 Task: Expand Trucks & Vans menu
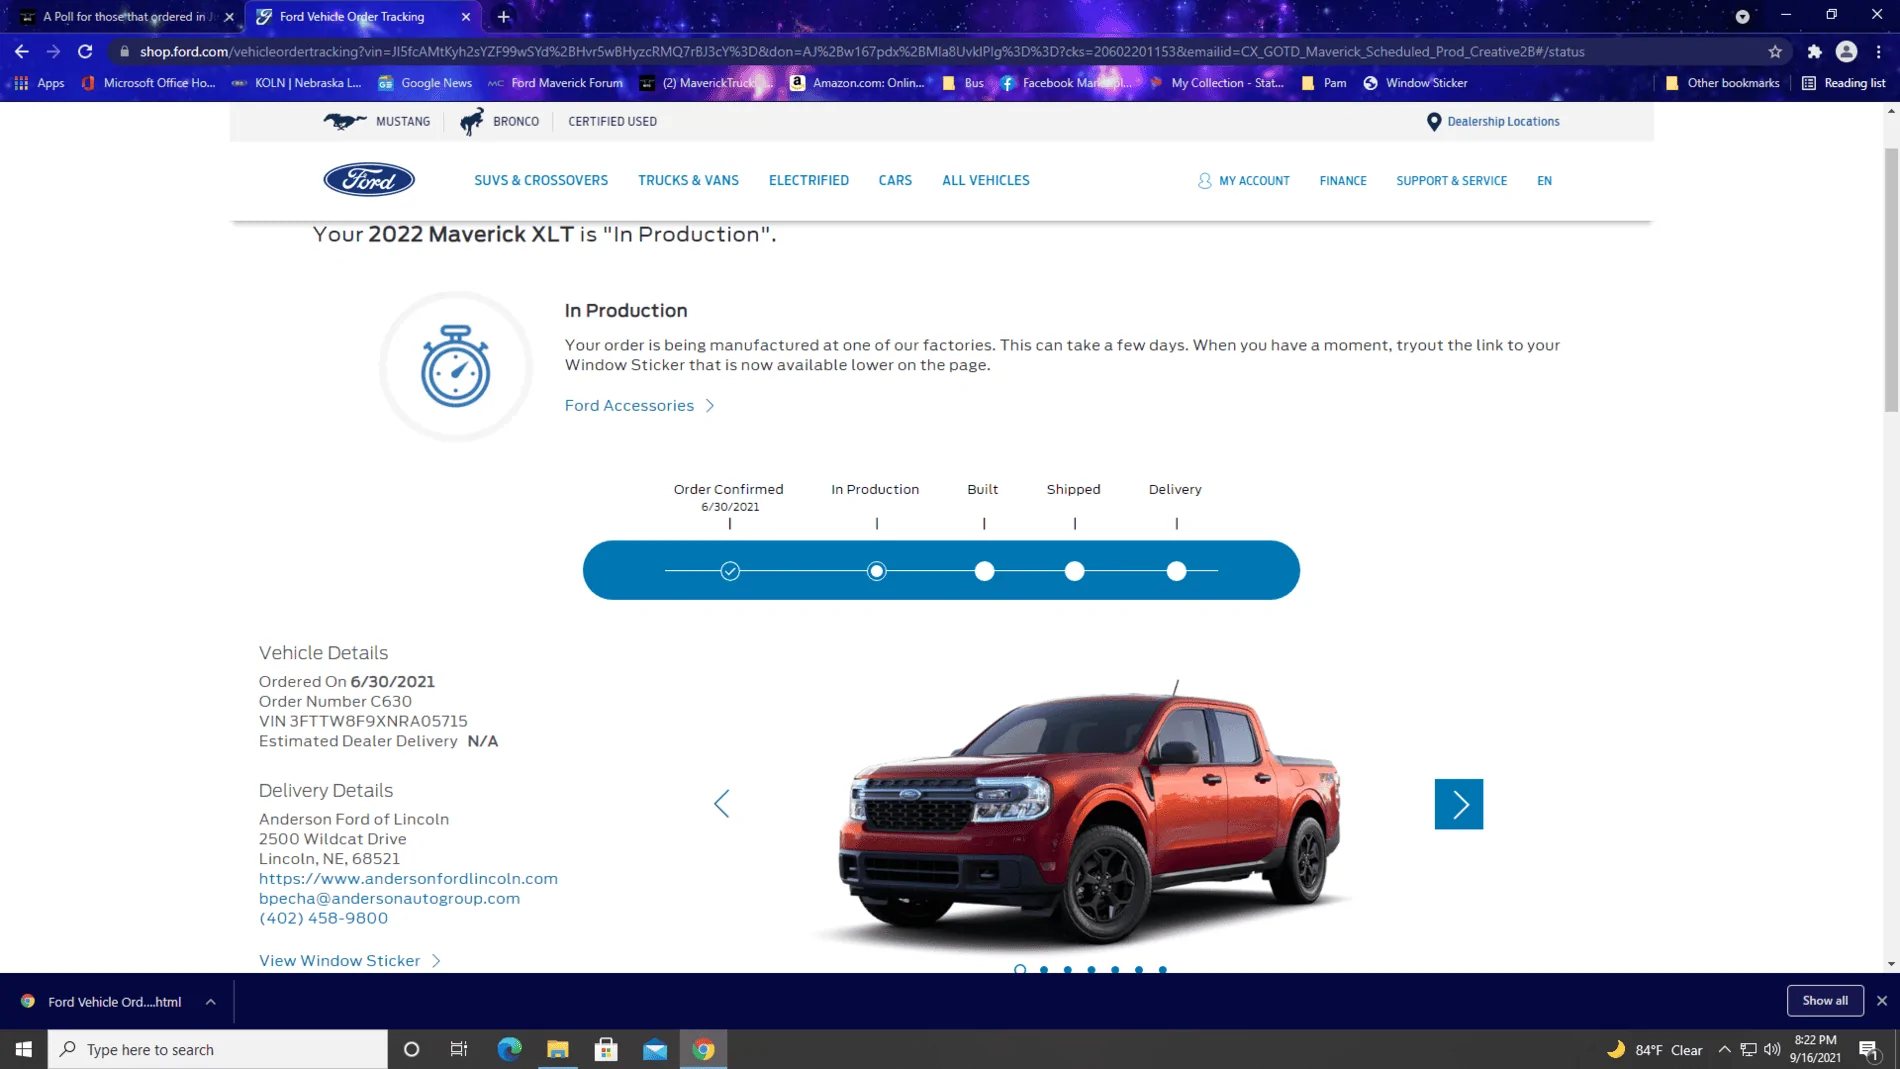click(x=688, y=181)
